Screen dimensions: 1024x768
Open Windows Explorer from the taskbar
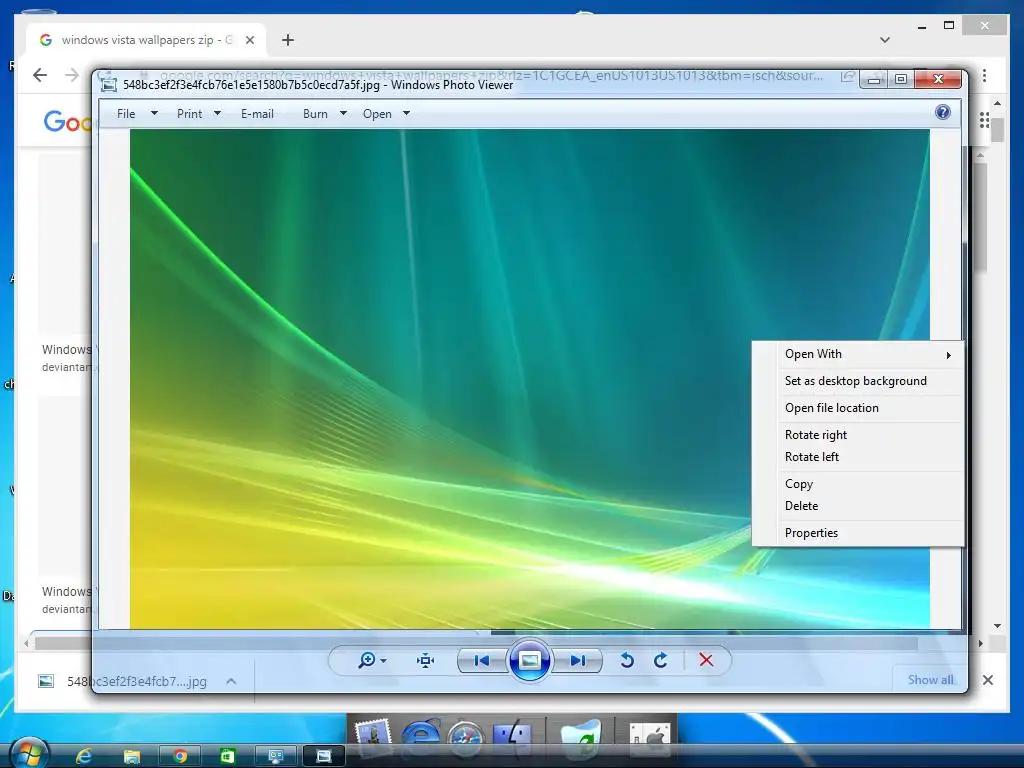point(132,756)
